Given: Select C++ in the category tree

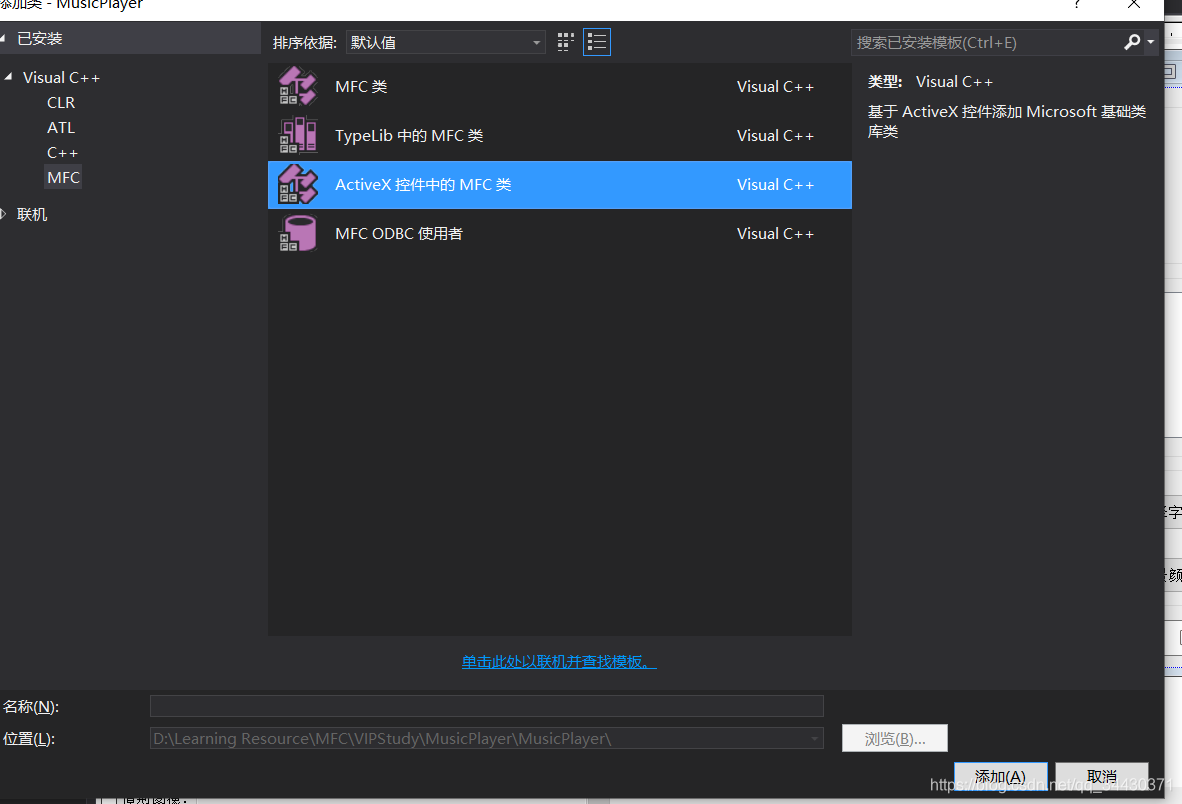Looking at the screenshot, I should point(62,152).
